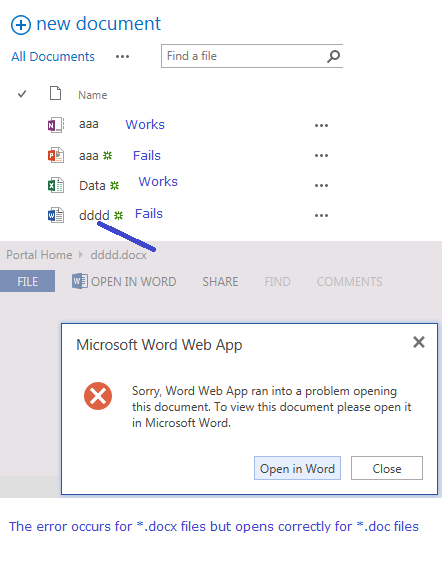Image resolution: width=442 pixels, height=584 pixels.
Task: Click dddd.docx breadcrumb
Action: pyautogui.click(x=118, y=255)
